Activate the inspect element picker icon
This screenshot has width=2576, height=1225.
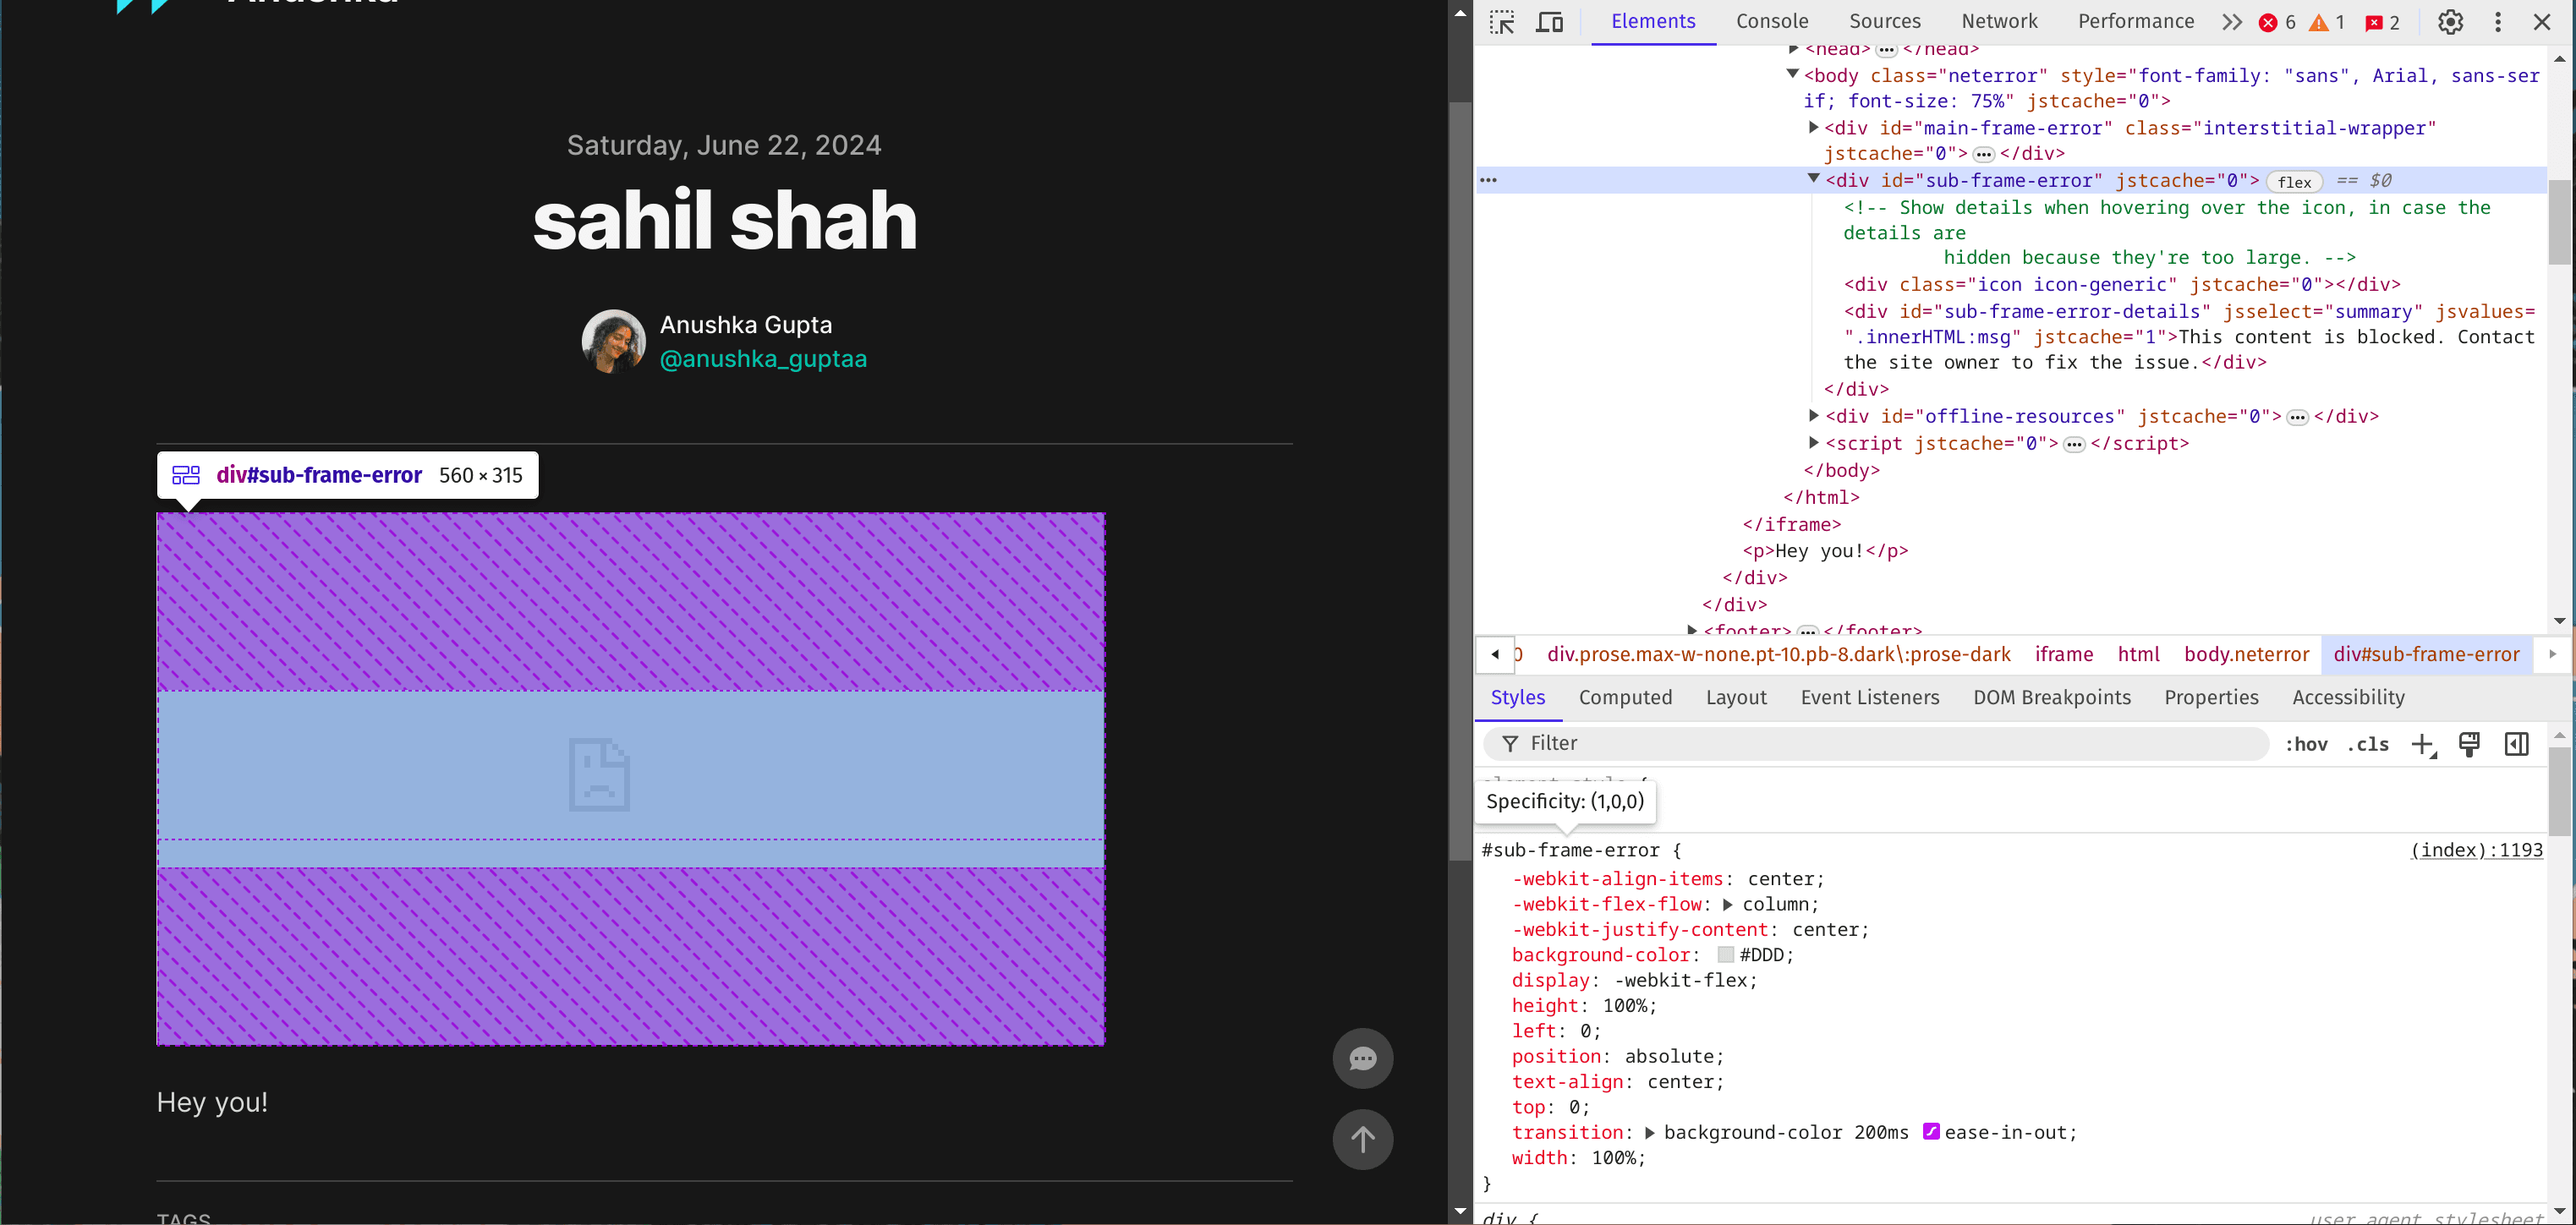[1502, 22]
